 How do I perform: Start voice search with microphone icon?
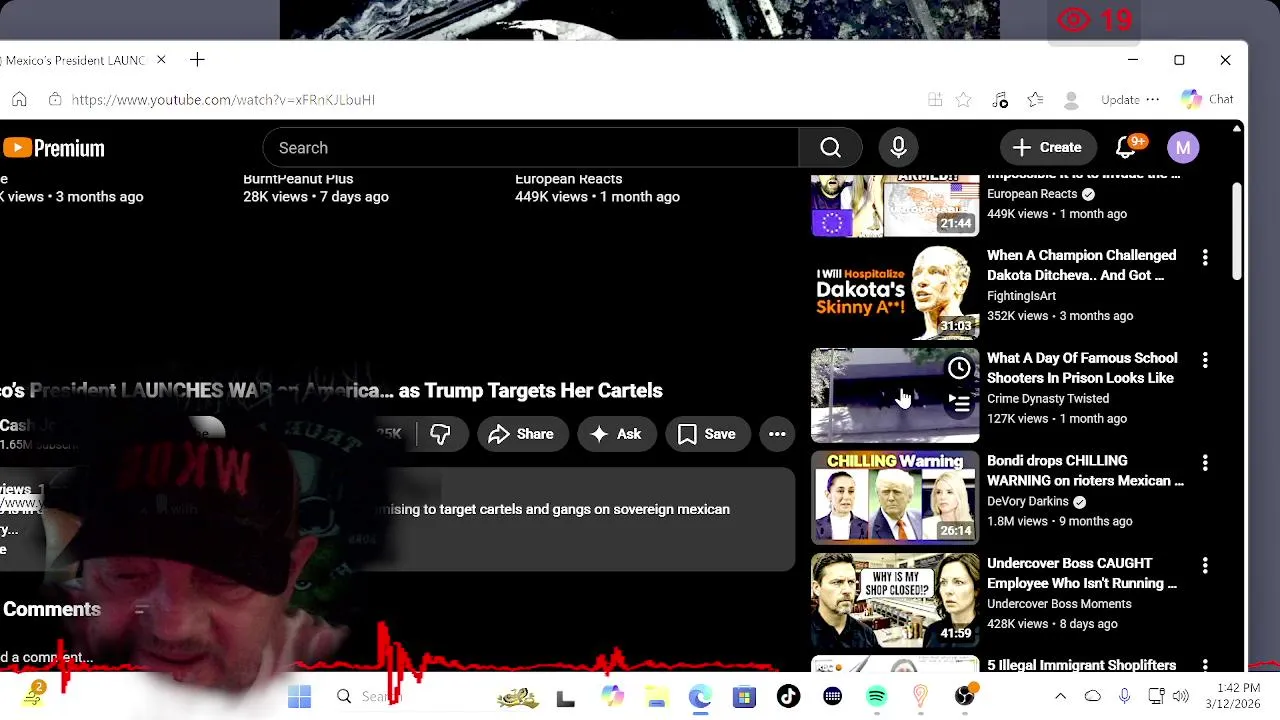898,148
